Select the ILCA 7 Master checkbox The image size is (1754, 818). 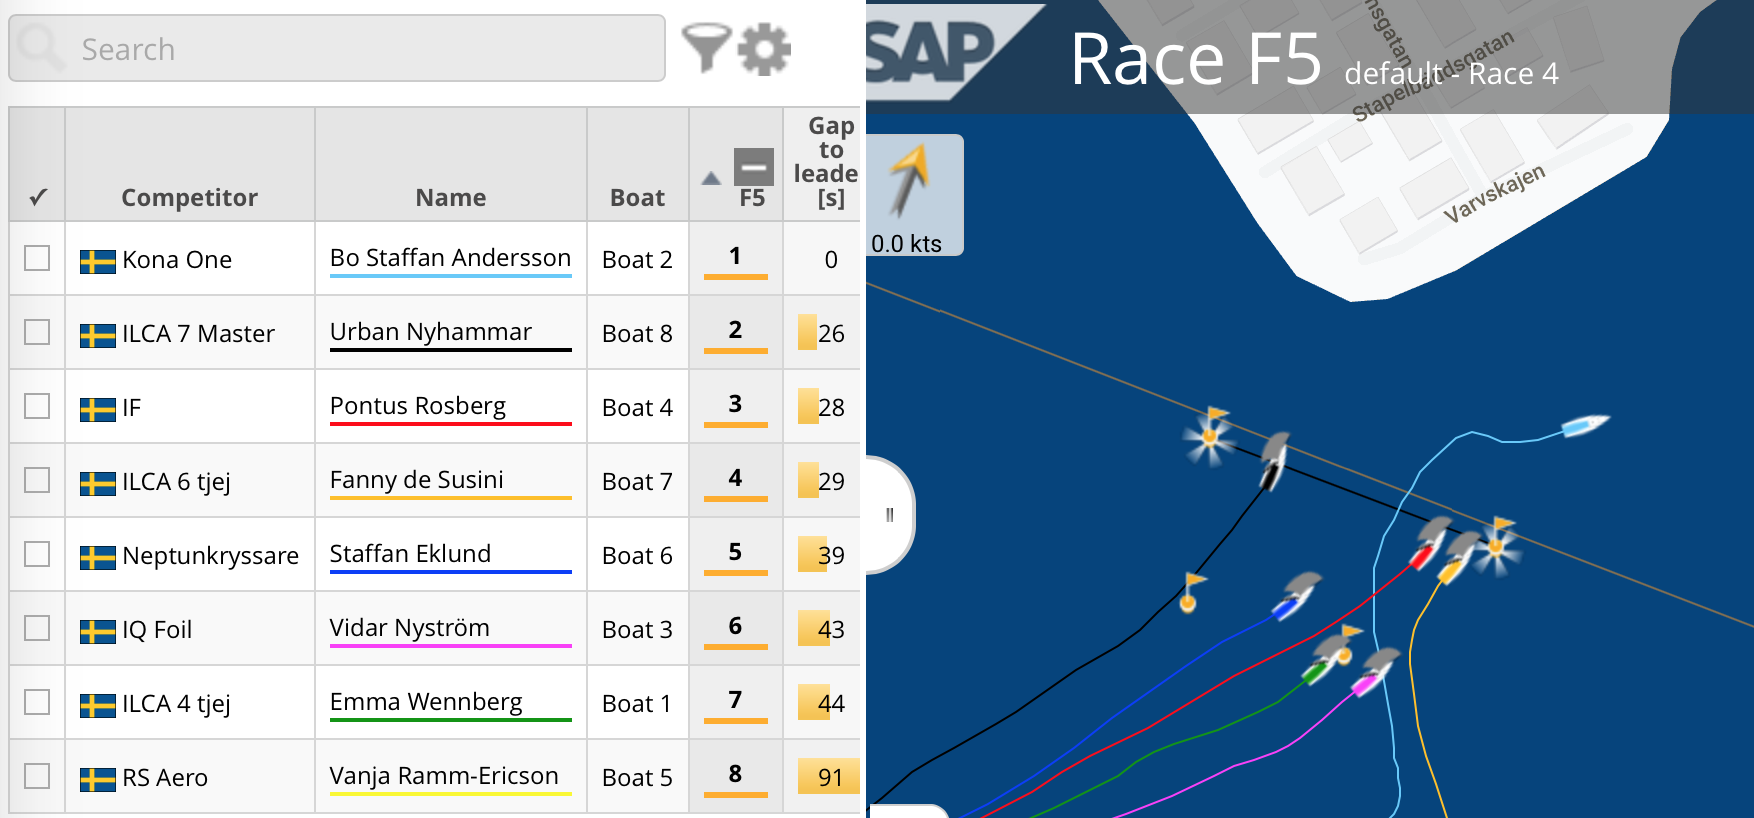pyautogui.click(x=37, y=332)
